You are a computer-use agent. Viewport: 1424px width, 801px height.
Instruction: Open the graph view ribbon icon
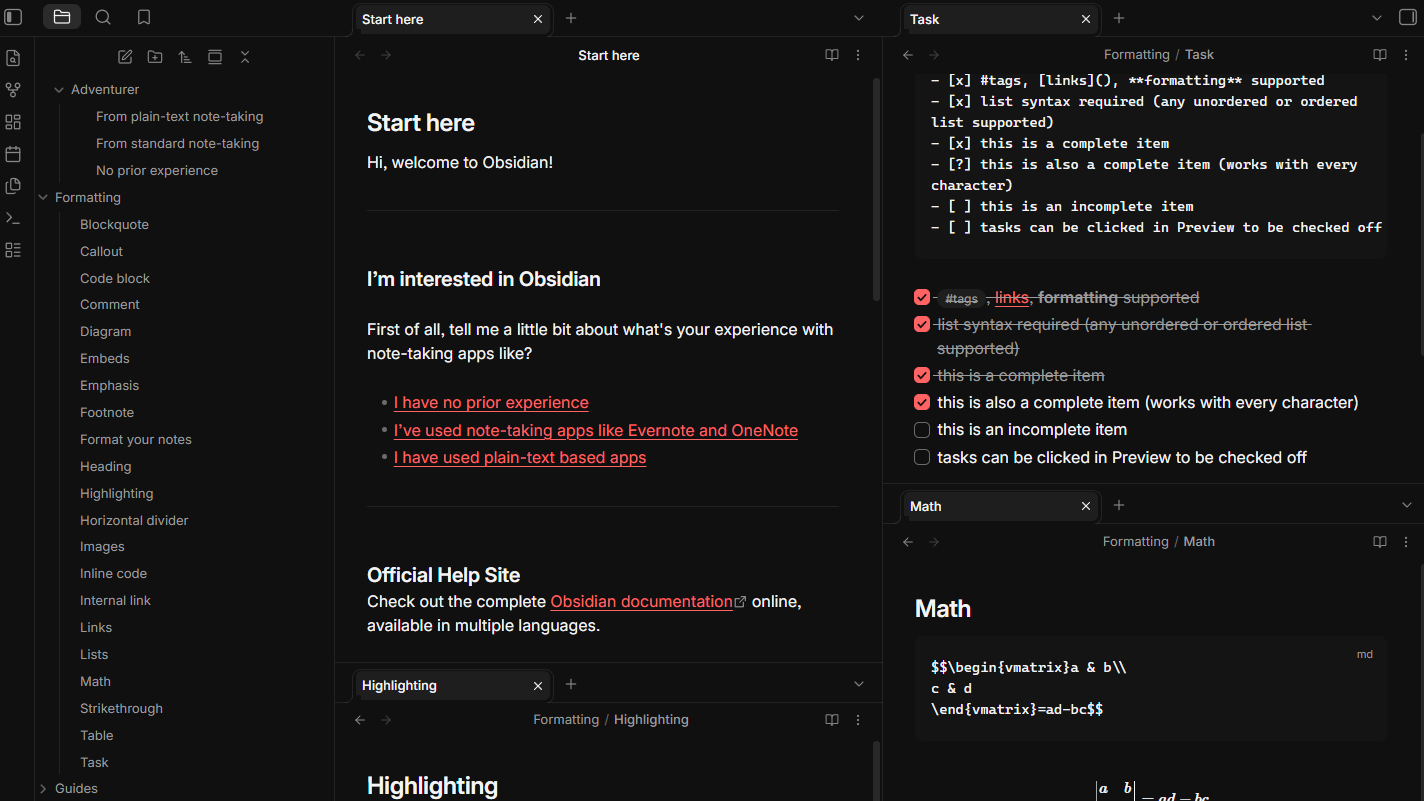point(13,90)
